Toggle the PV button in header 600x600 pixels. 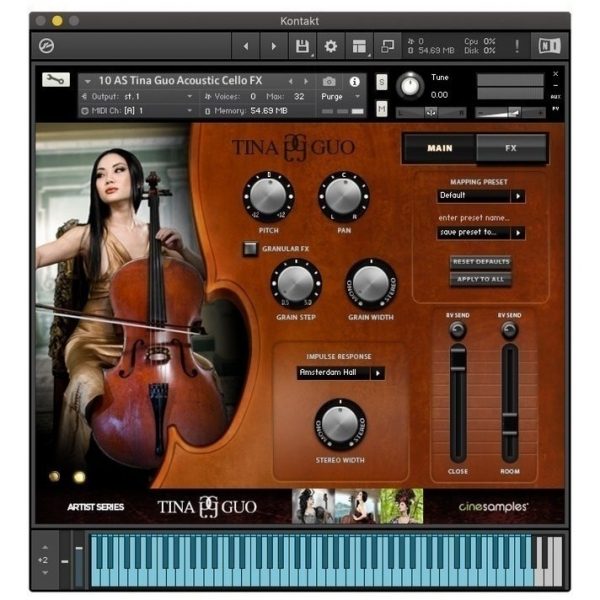556,109
